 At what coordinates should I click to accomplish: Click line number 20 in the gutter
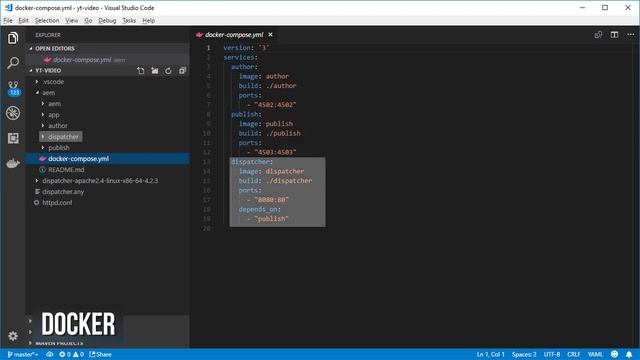click(x=207, y=228)
